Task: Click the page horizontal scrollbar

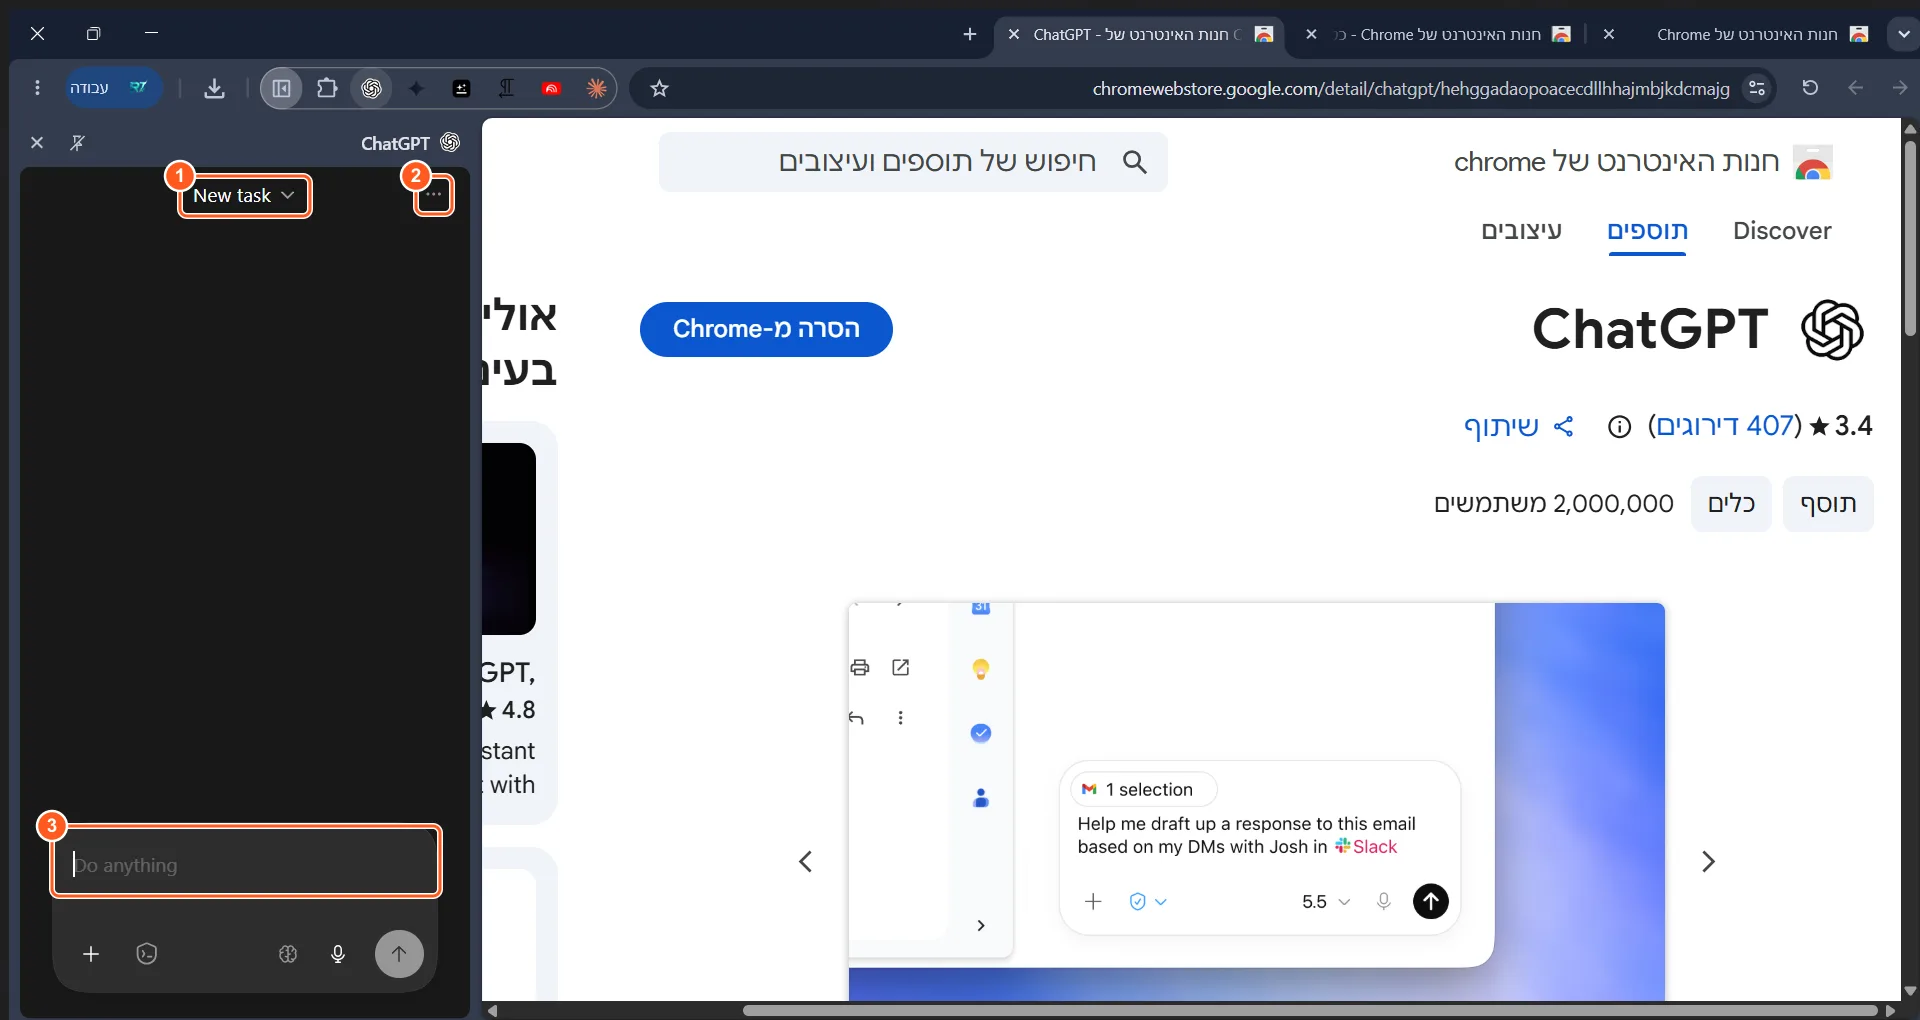Action: point(1310,1010)
